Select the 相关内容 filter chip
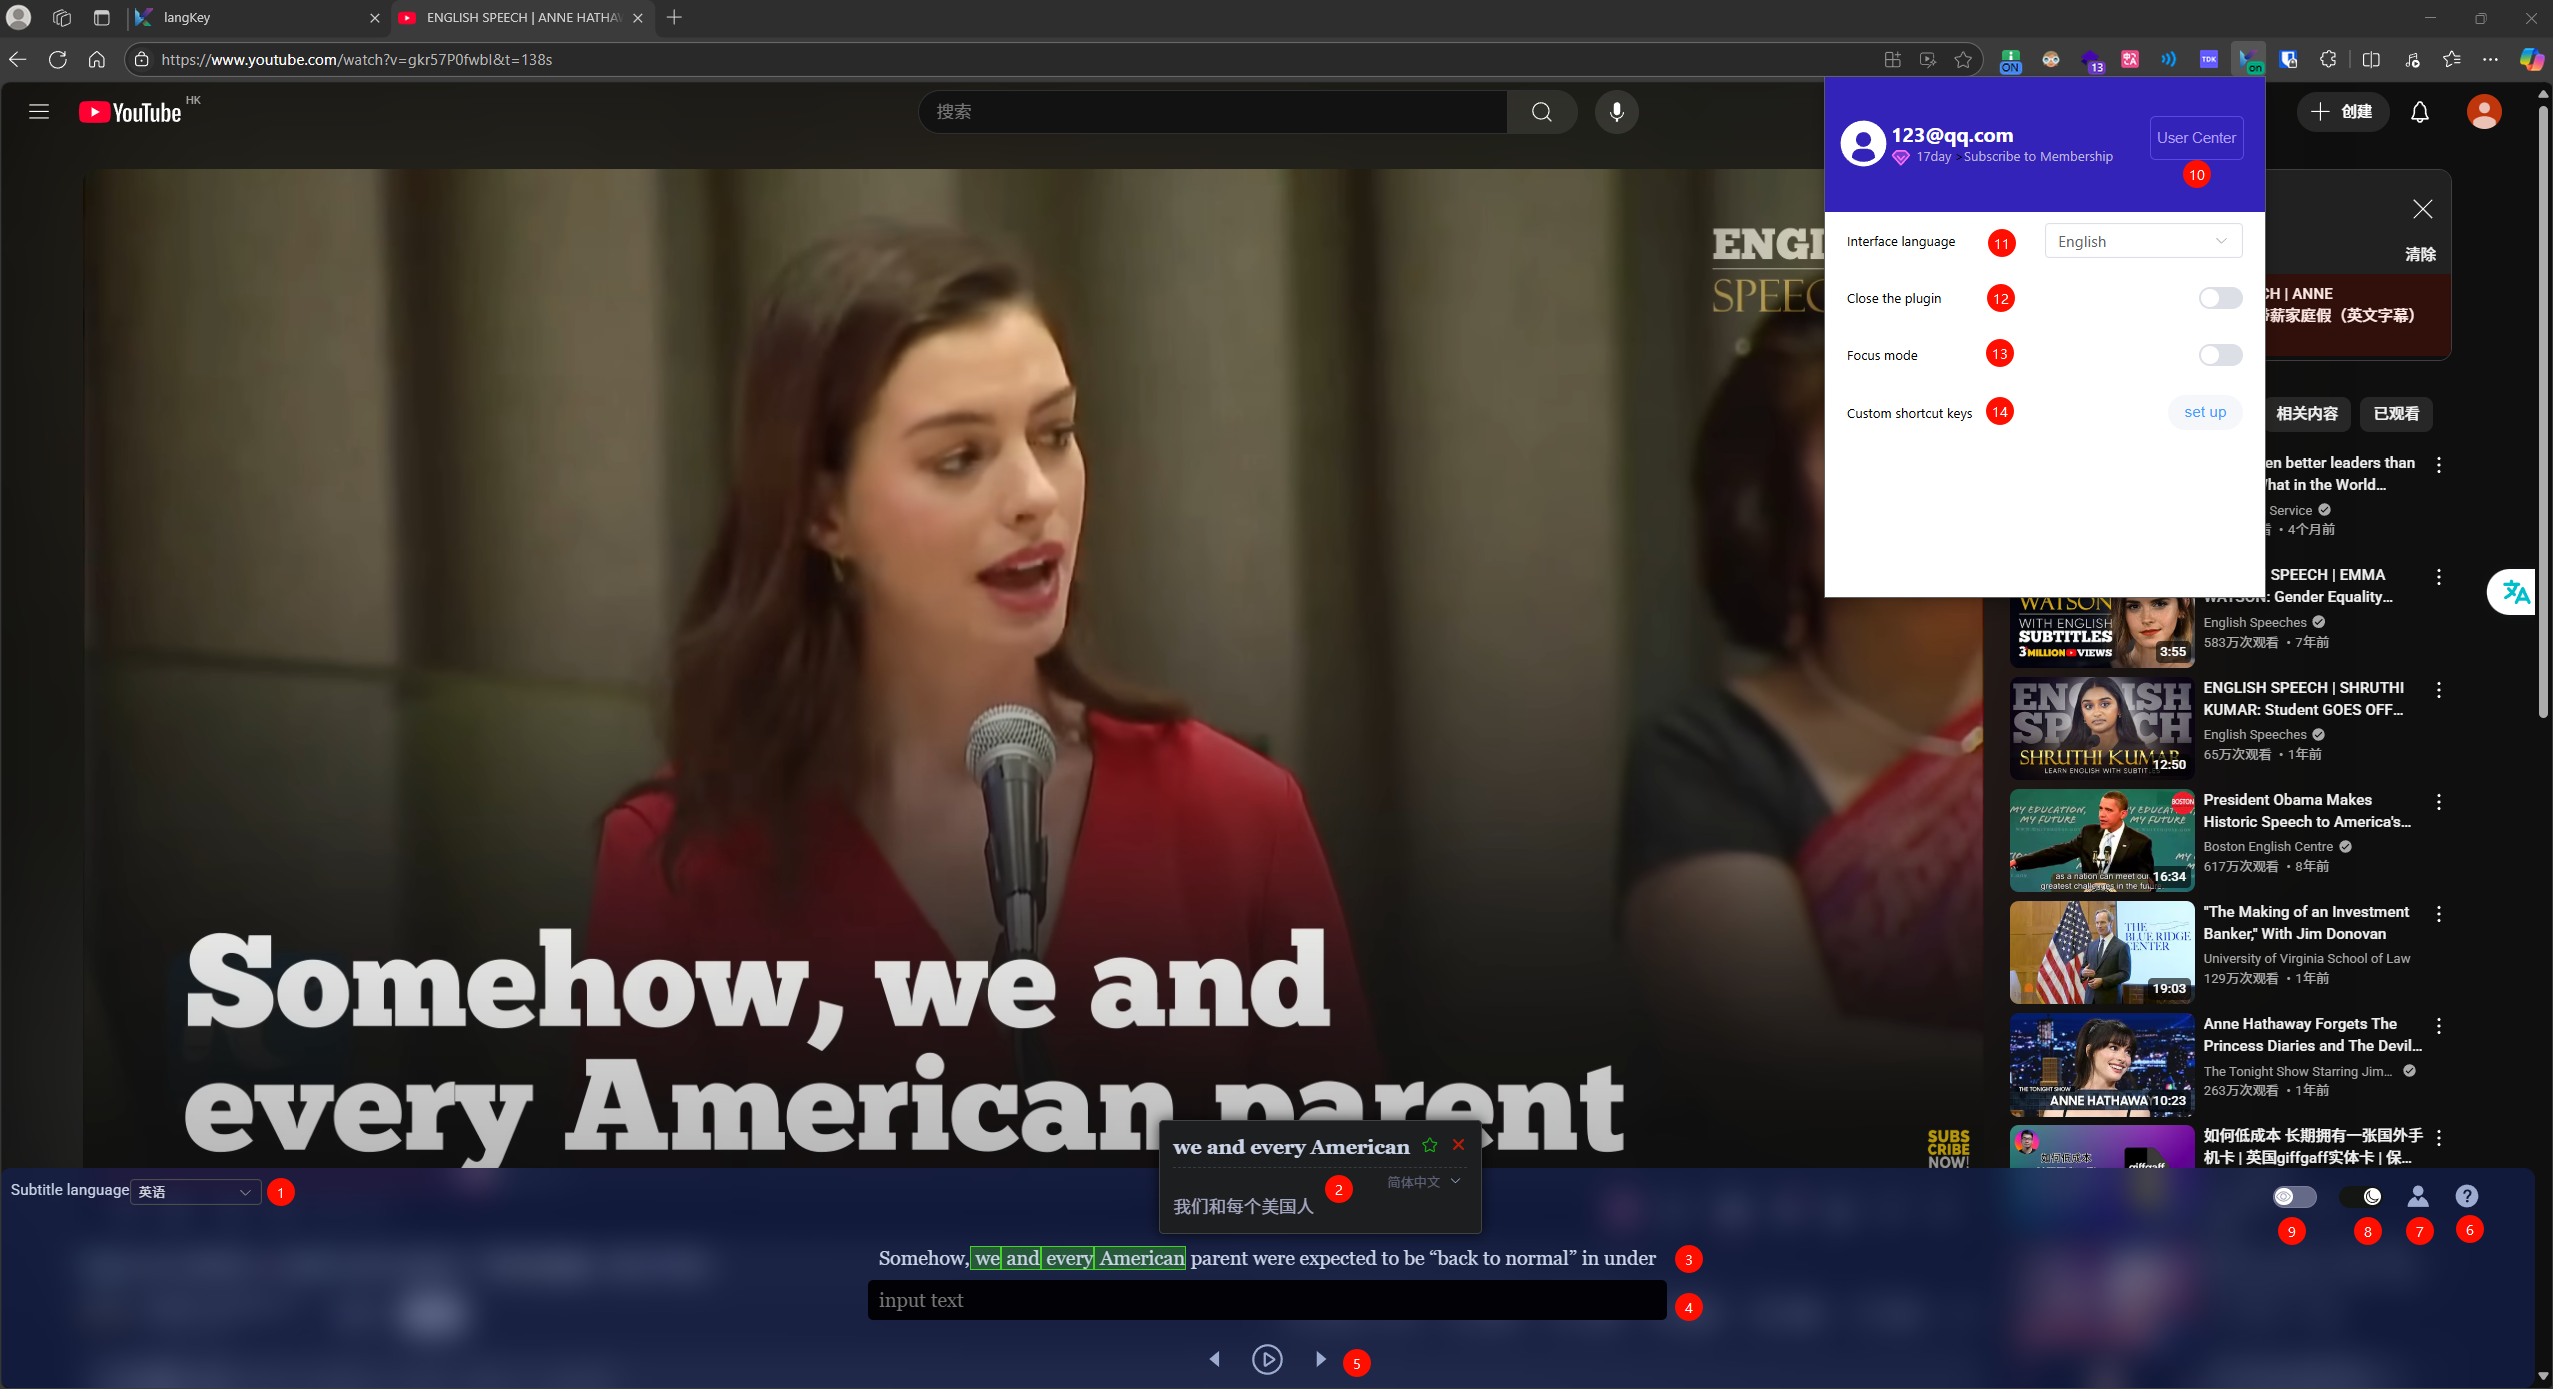This screenshot has height=1389, width=2553. [2307, 413]
